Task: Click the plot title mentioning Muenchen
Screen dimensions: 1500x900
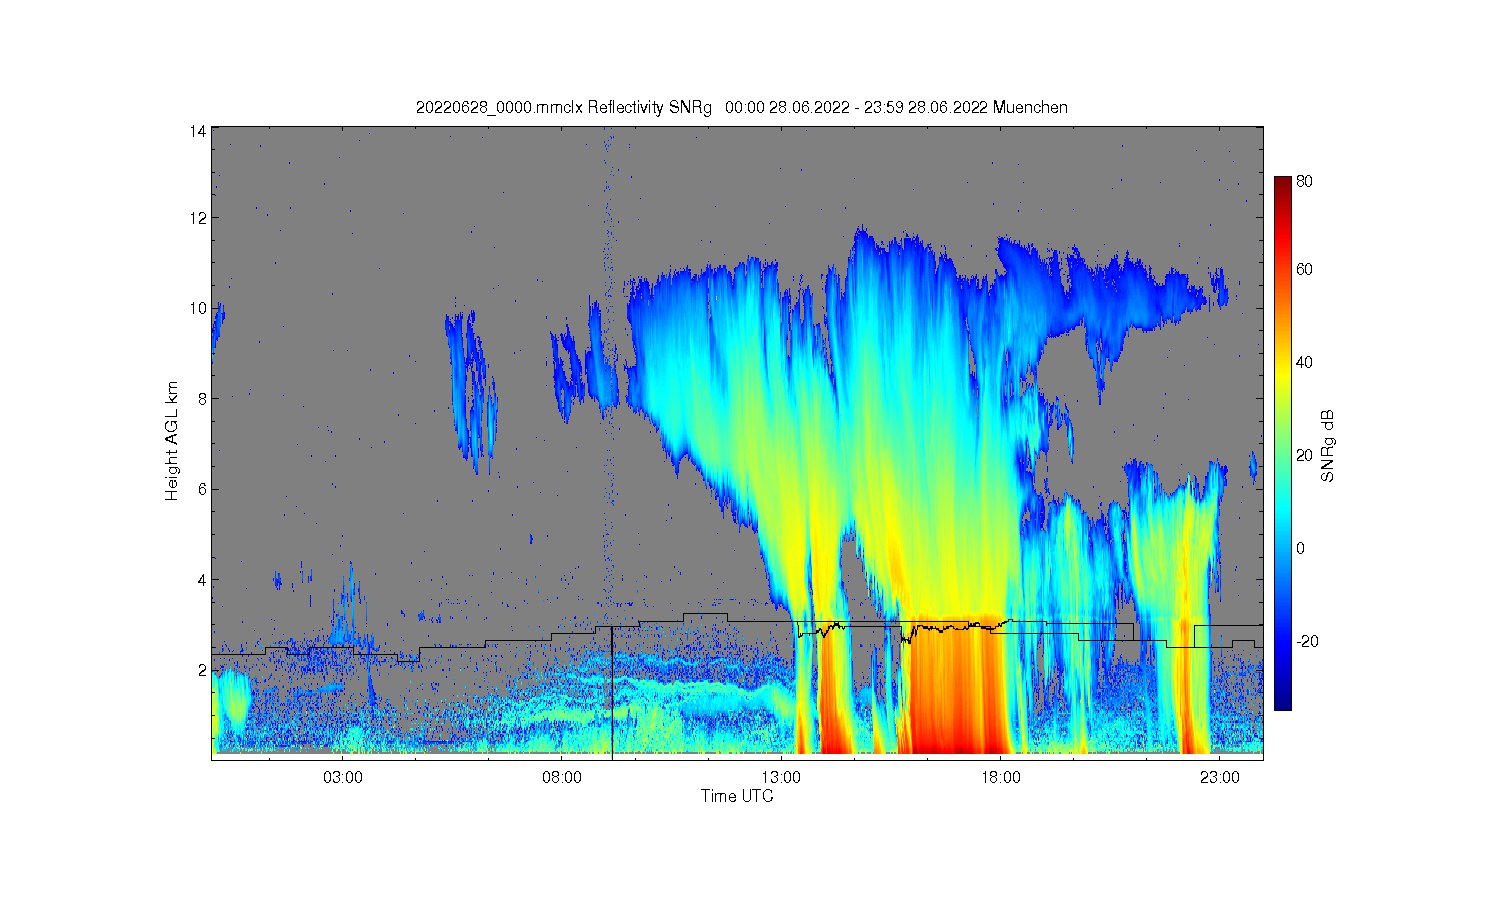Action: point(742,107)
